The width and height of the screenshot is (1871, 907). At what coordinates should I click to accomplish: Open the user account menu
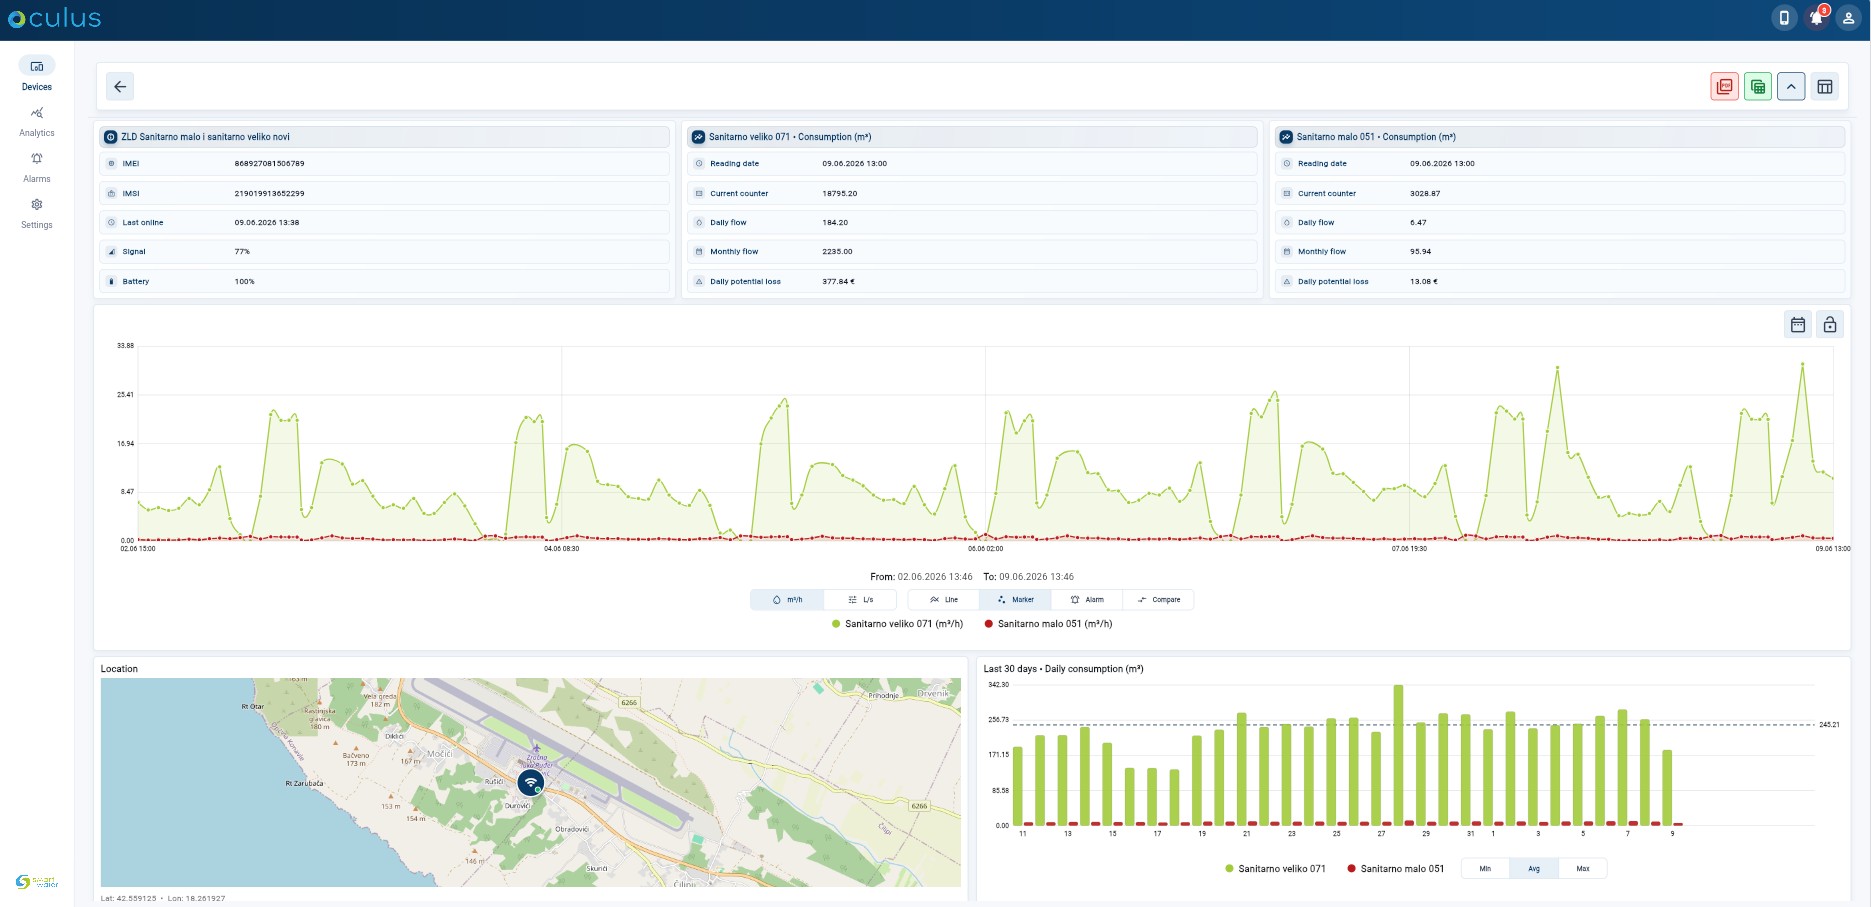point(1849,18)
